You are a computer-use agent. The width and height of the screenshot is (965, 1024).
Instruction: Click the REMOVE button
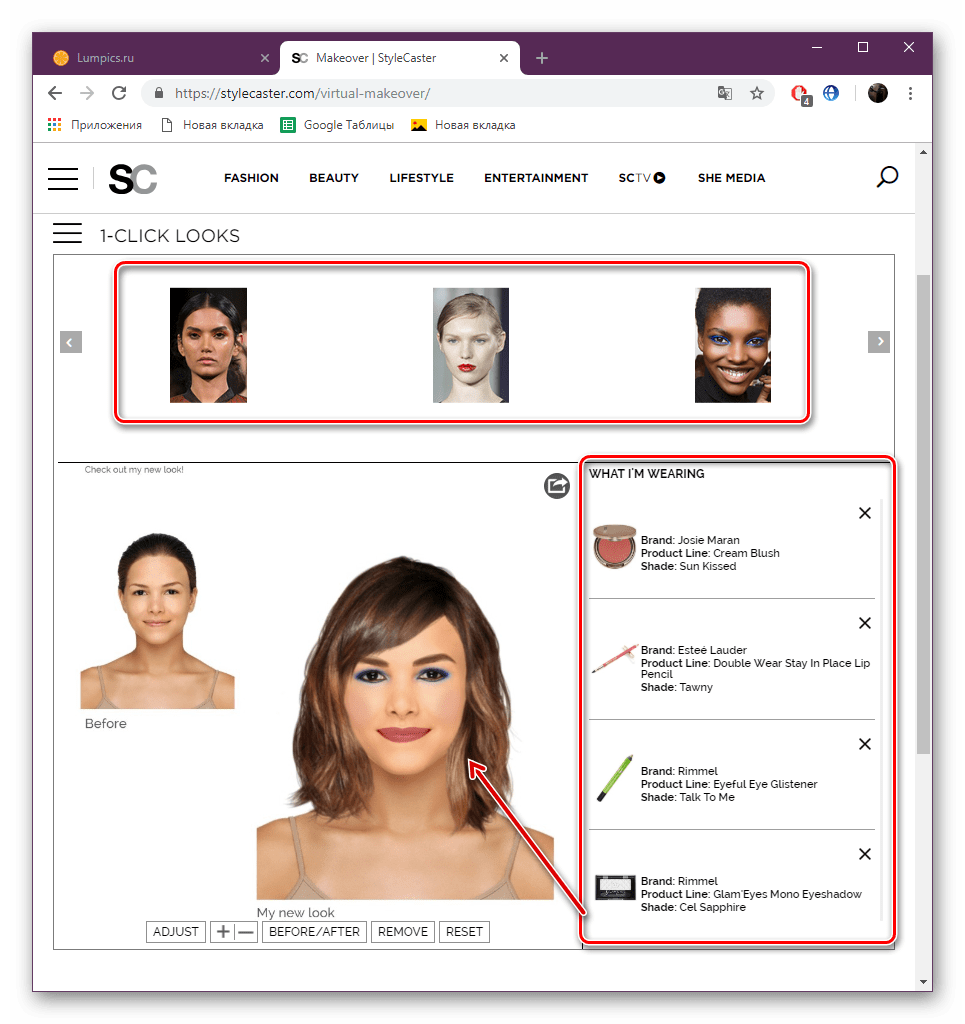tap(403, 932)
